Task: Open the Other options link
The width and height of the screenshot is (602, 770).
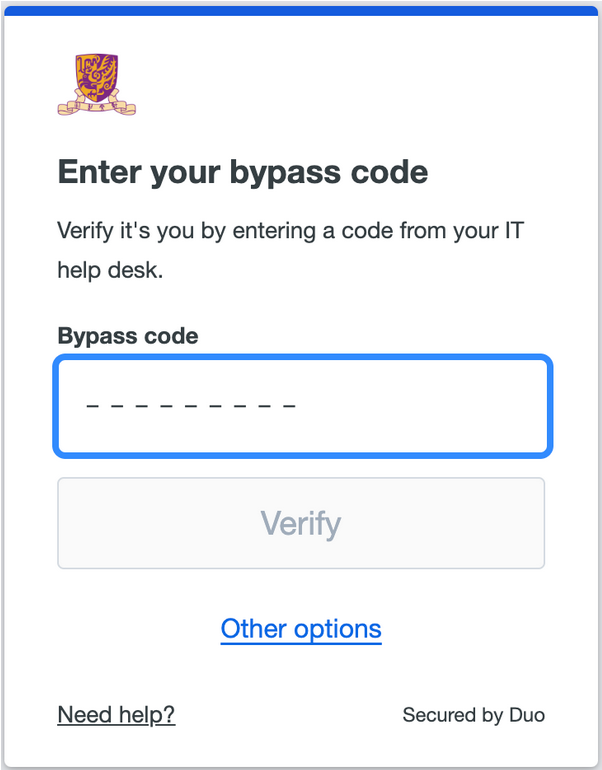Action: pos(301,629)
